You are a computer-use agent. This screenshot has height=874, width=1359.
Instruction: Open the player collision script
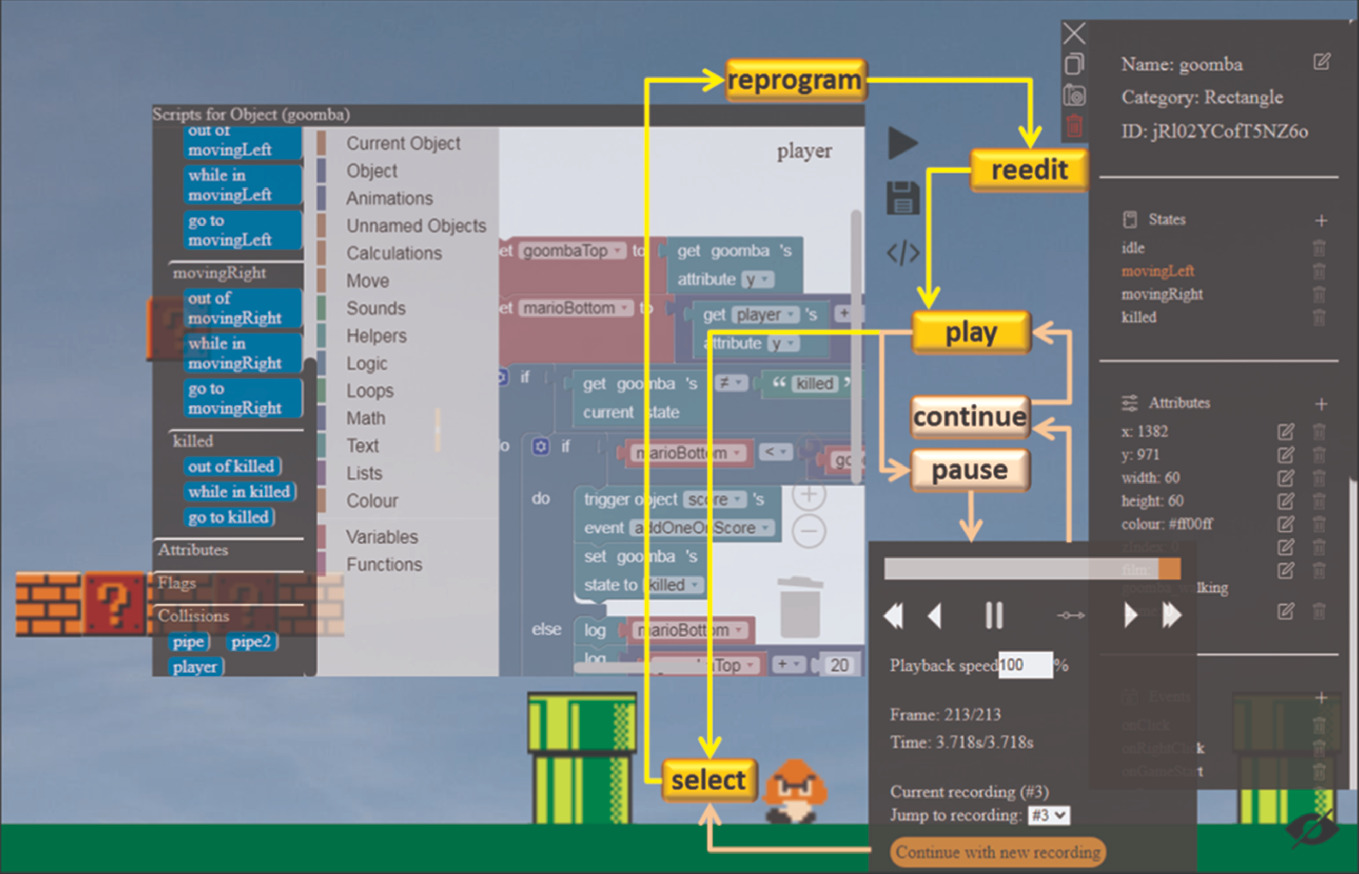coord(196,667)
